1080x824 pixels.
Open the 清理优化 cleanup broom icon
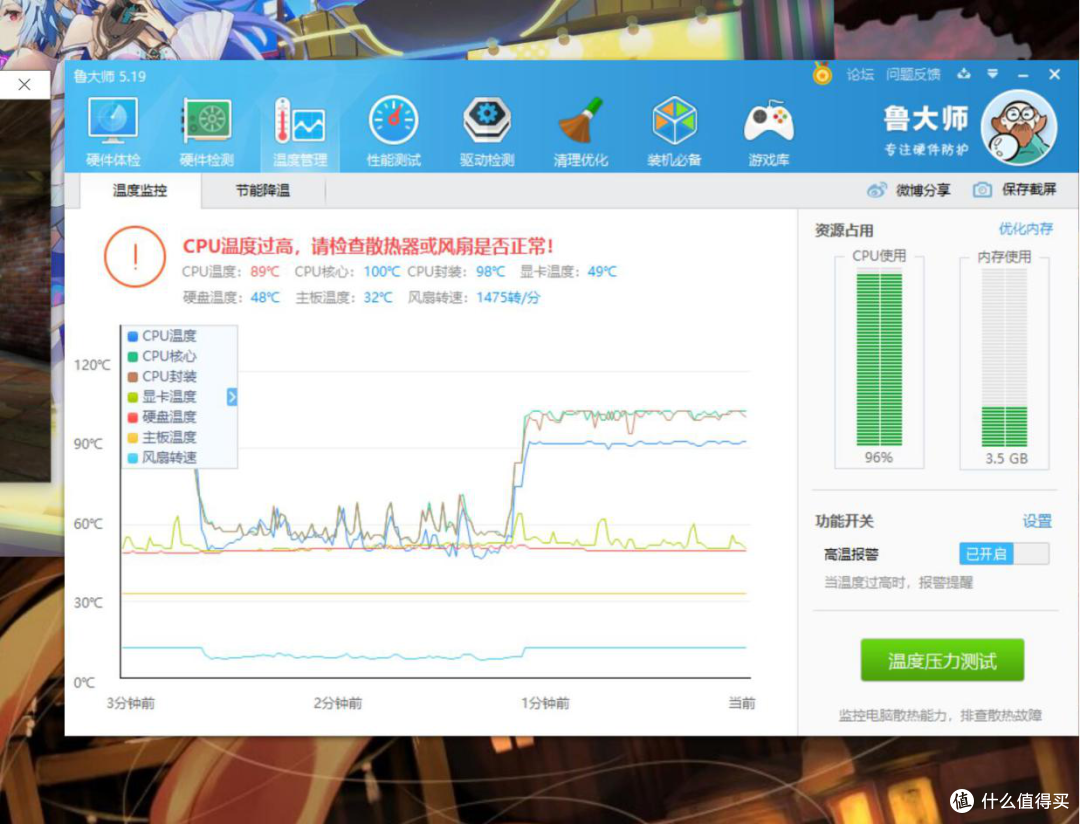[x=581, y=132]
